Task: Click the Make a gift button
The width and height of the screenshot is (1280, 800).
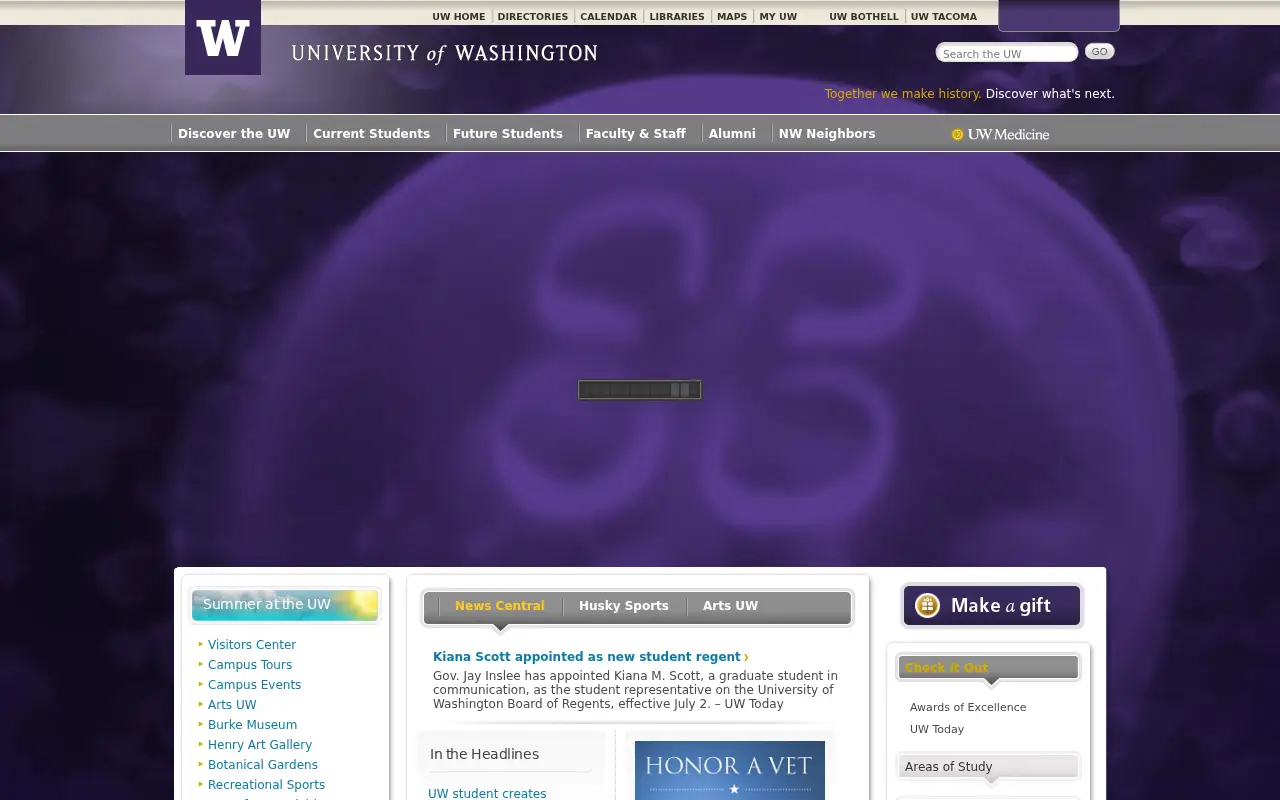Action: (x=992, y=606)
